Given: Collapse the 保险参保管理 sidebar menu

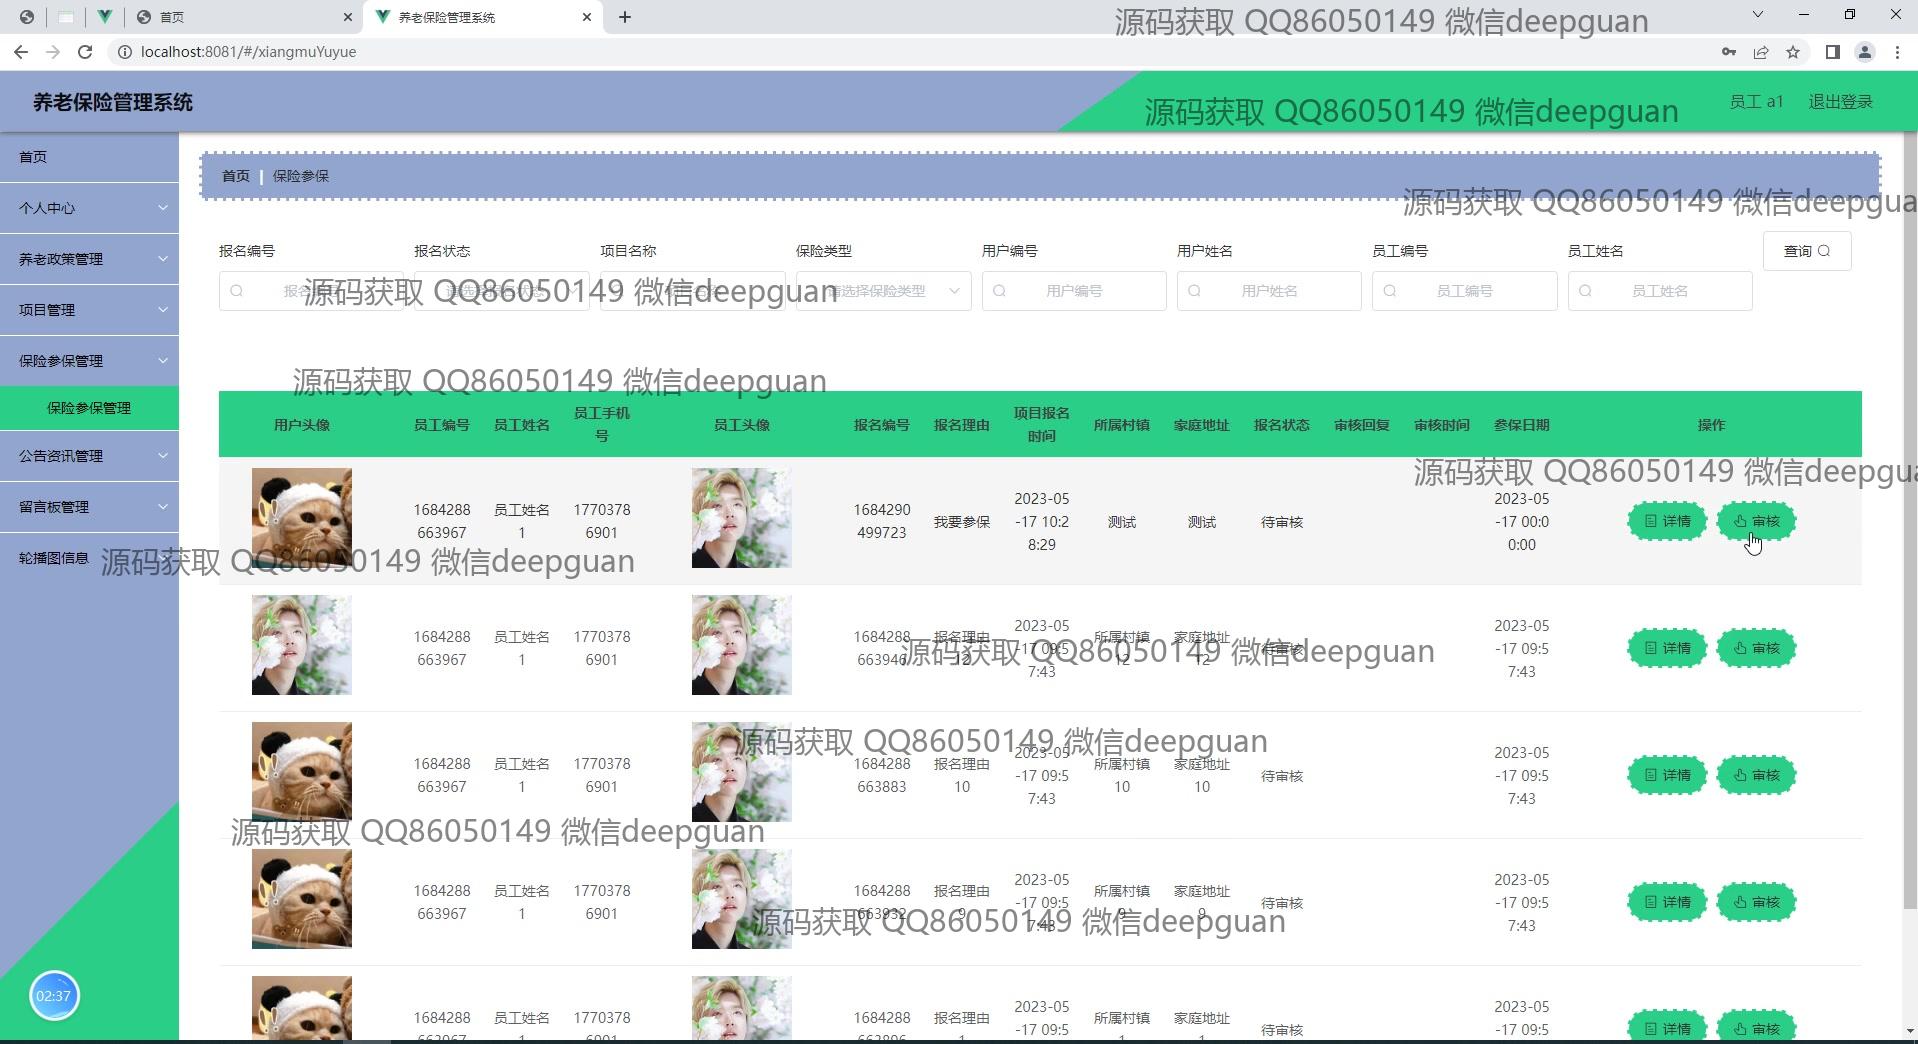Looking at the screenshot, I should (89, 361).
